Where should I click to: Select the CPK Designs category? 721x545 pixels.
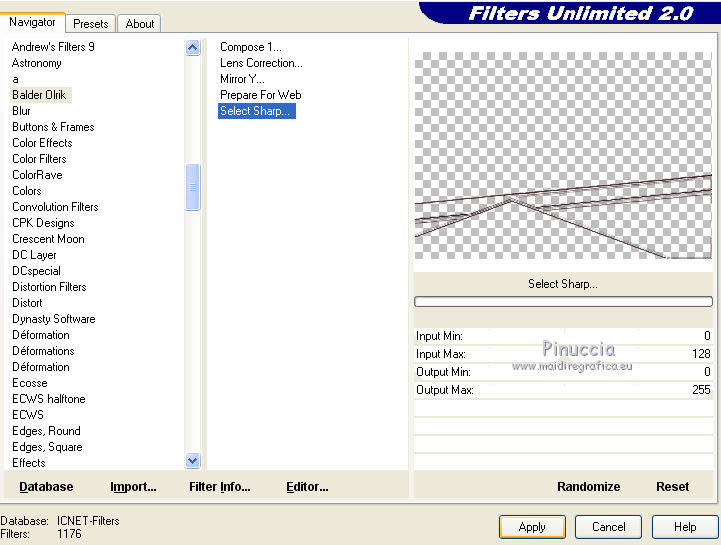[43, 223]
